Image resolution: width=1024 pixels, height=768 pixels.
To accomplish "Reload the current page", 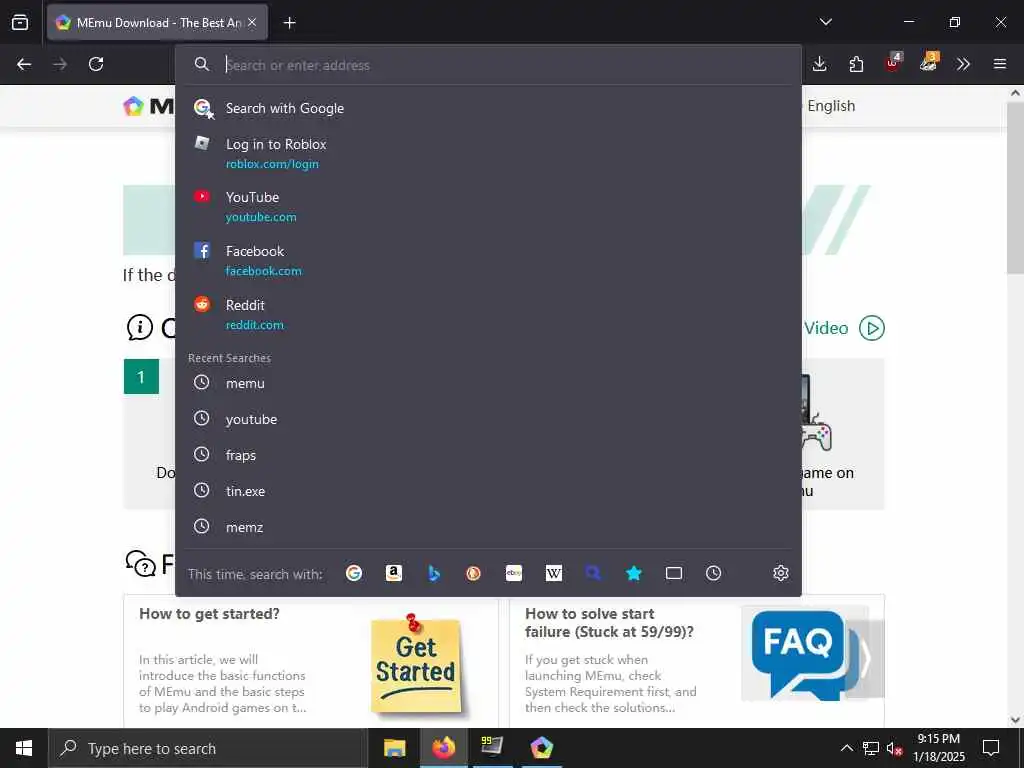I will (96, 64).
